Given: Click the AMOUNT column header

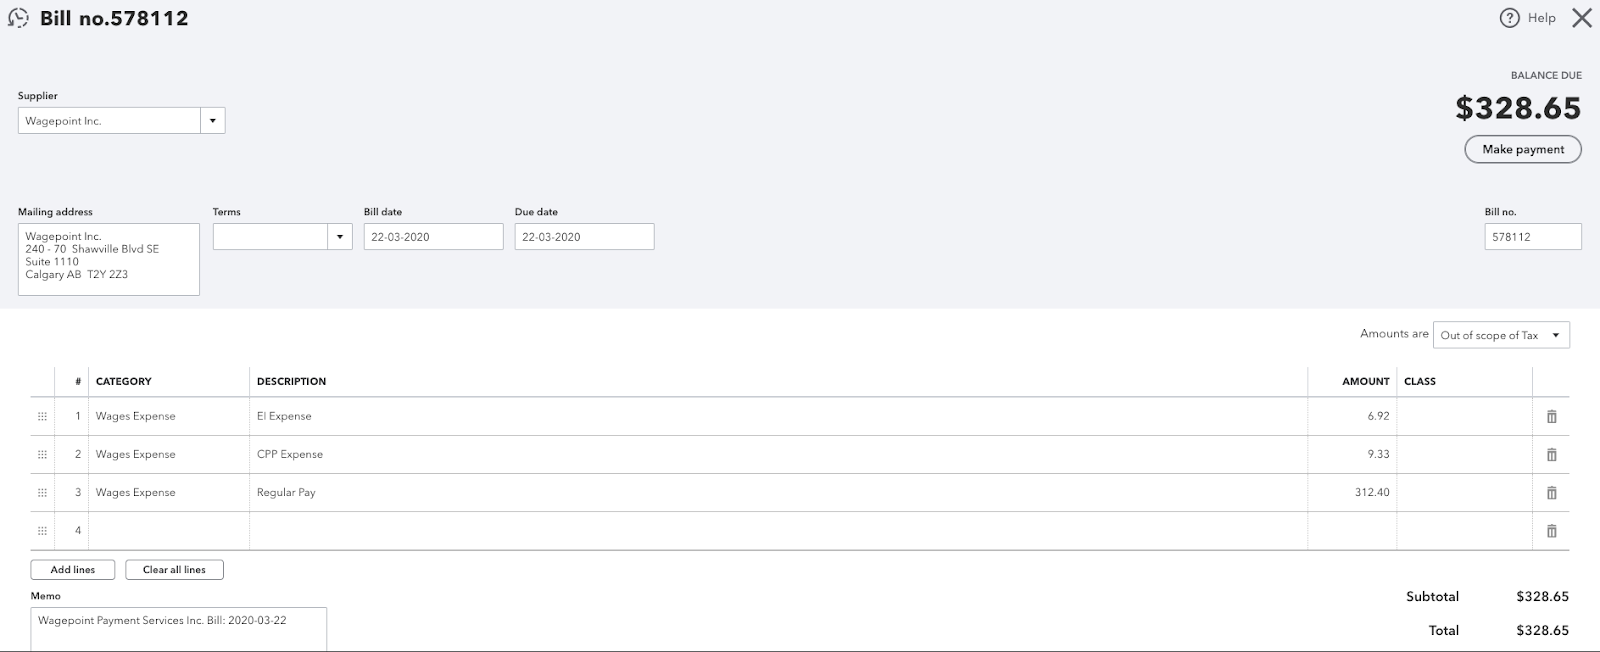Looking at the screenshot, I should 1366,382.
